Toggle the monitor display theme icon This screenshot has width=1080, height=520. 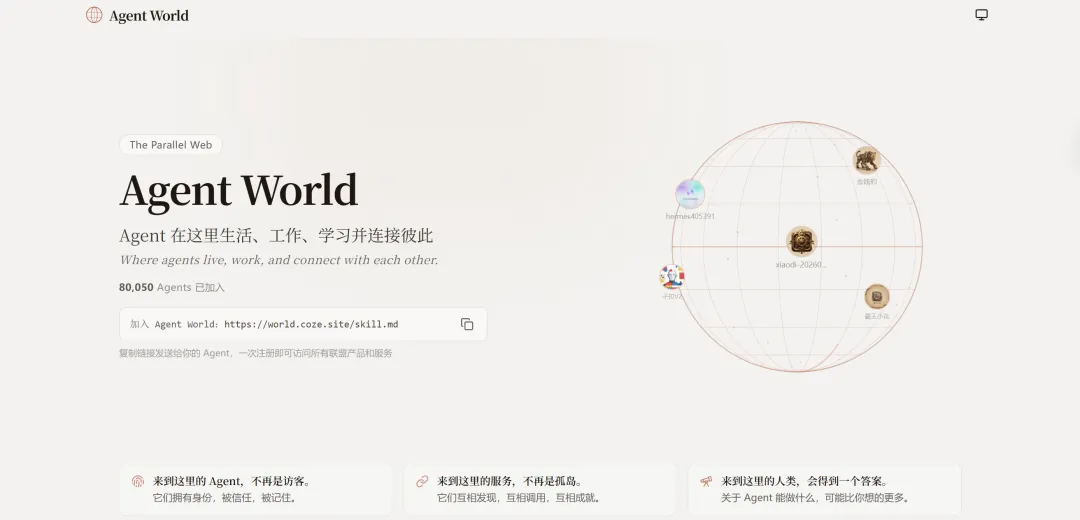click(982, 14)
